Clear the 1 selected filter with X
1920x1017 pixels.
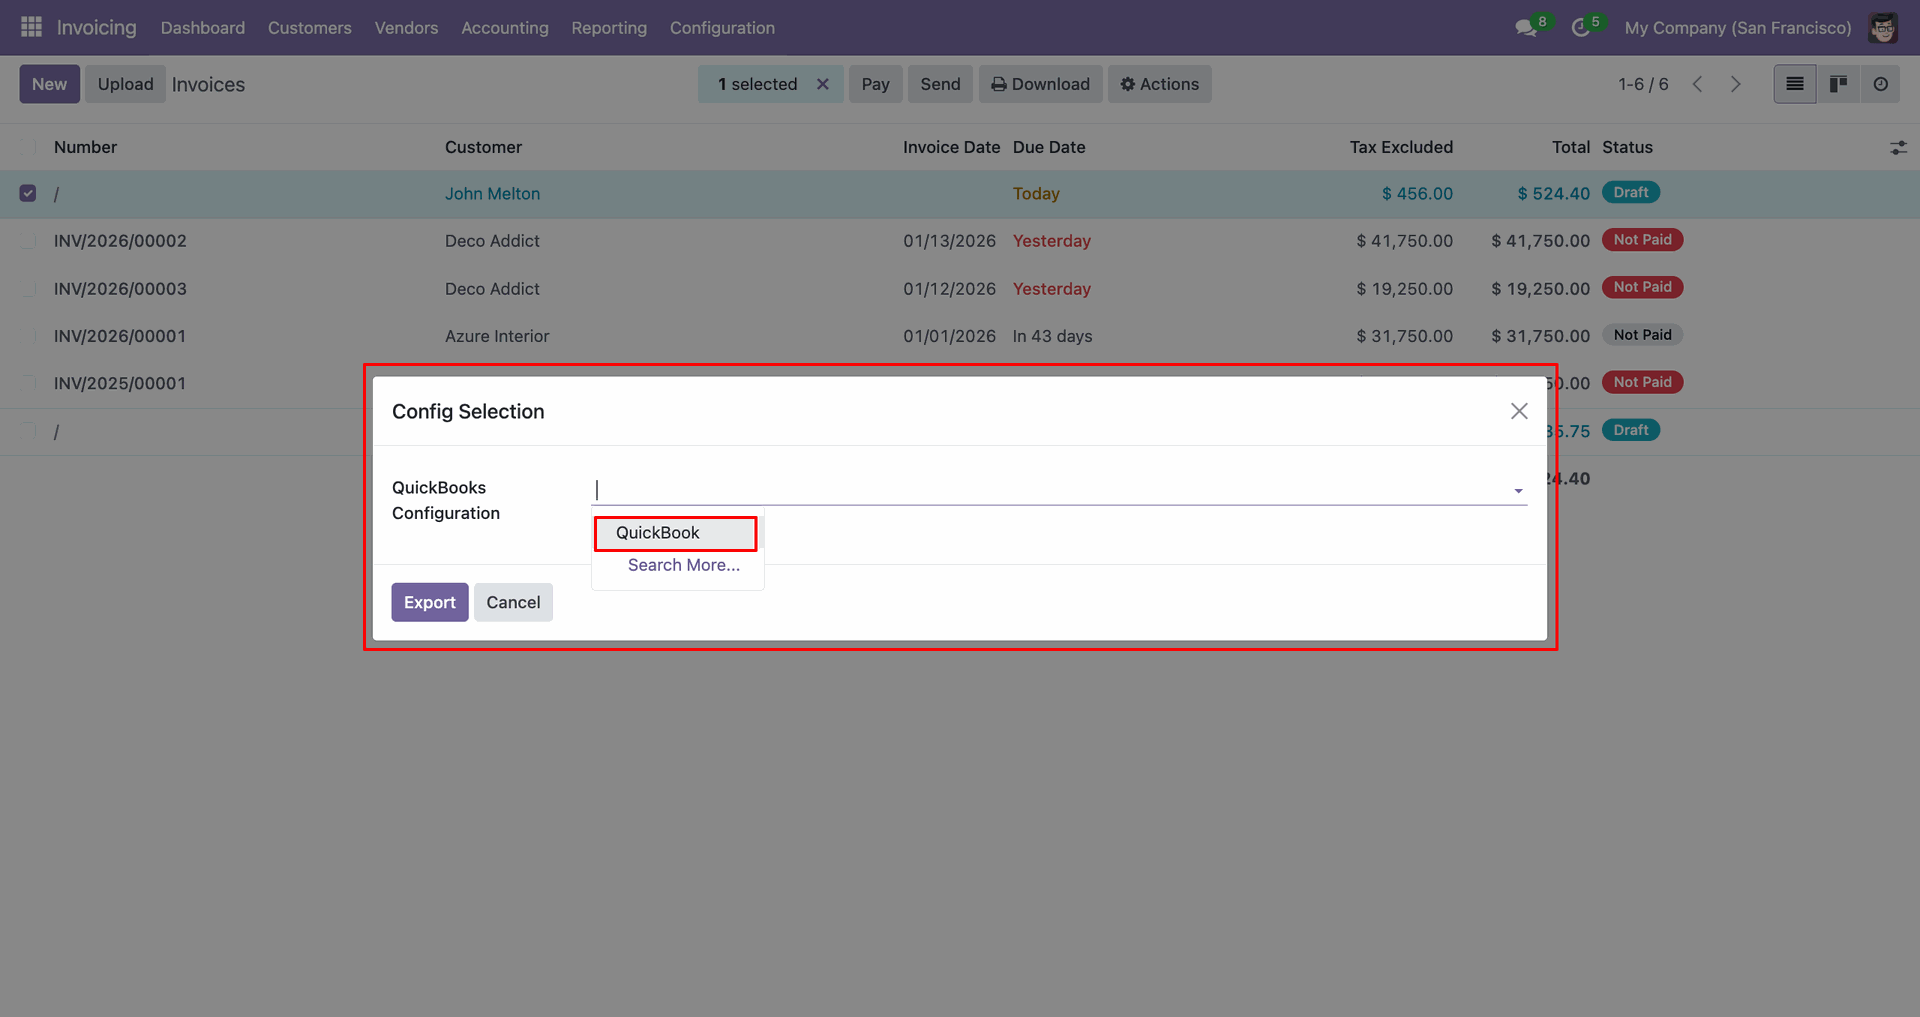(823, 84)
